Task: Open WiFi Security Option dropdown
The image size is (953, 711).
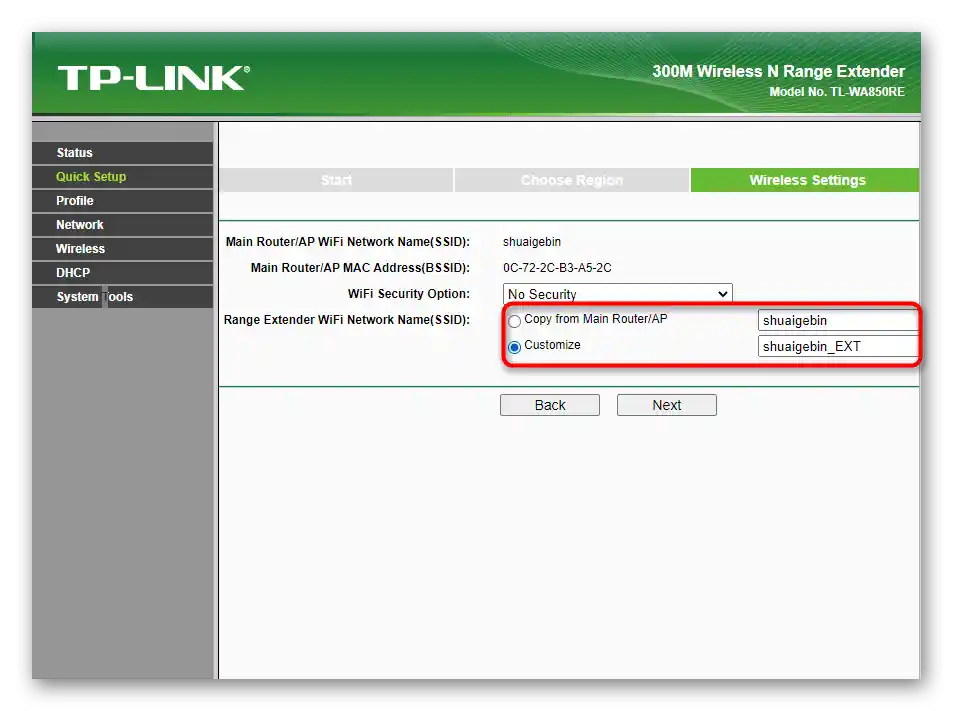Action: click(618, 294)
